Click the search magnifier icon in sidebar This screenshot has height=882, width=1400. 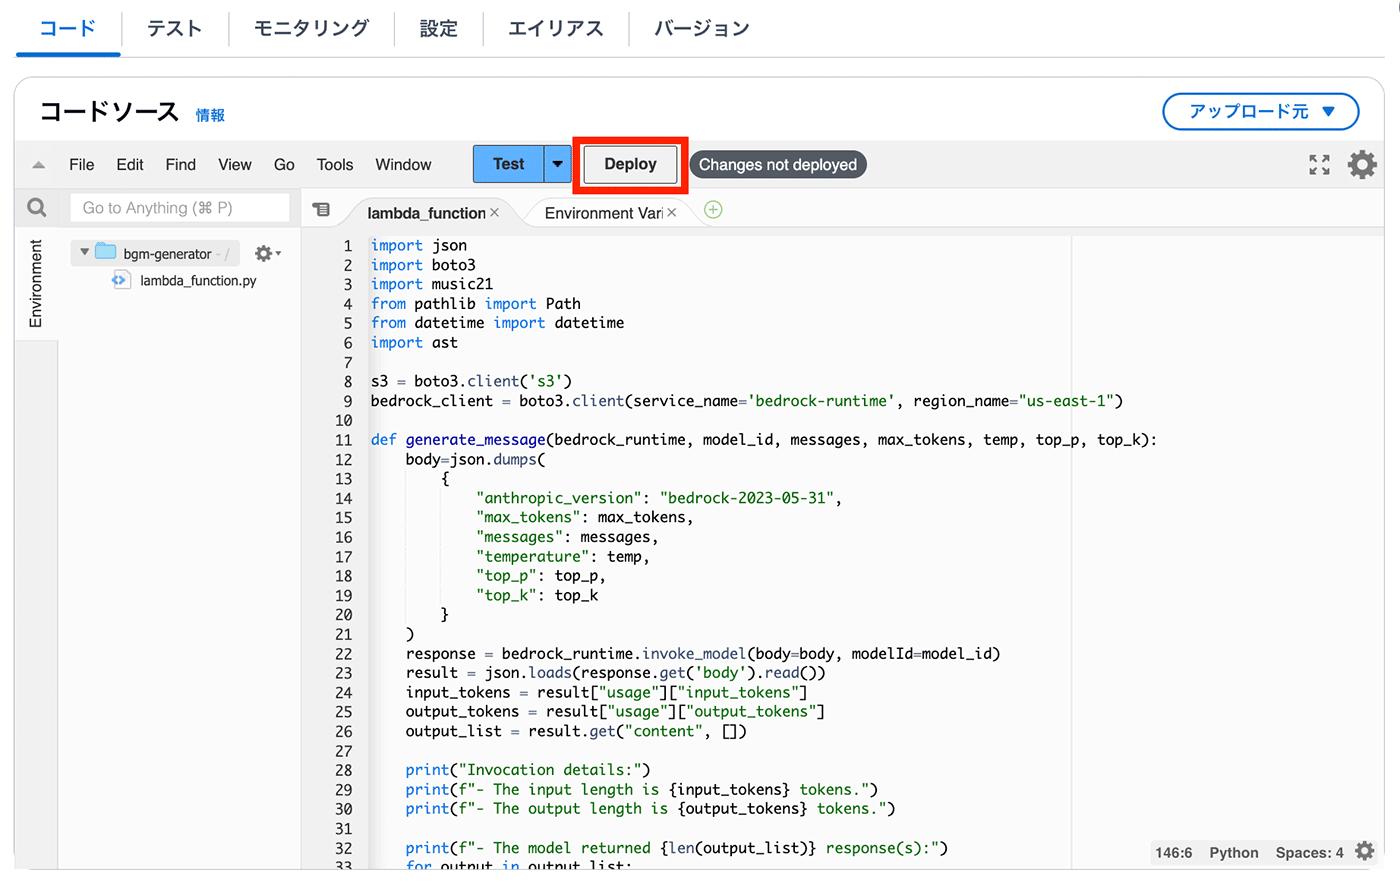37,207
